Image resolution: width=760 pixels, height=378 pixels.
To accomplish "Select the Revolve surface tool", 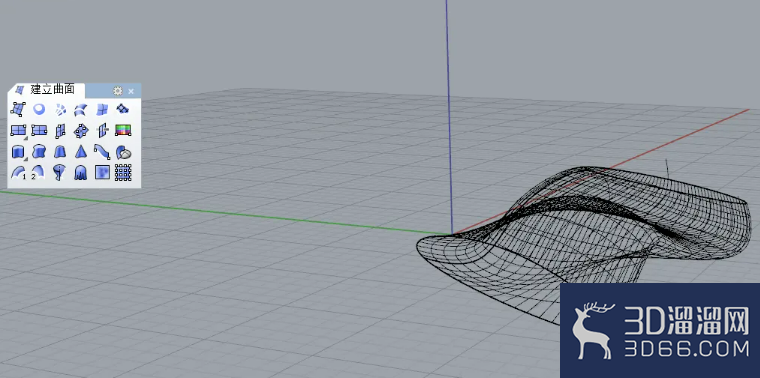I will (x=60, y=173).
